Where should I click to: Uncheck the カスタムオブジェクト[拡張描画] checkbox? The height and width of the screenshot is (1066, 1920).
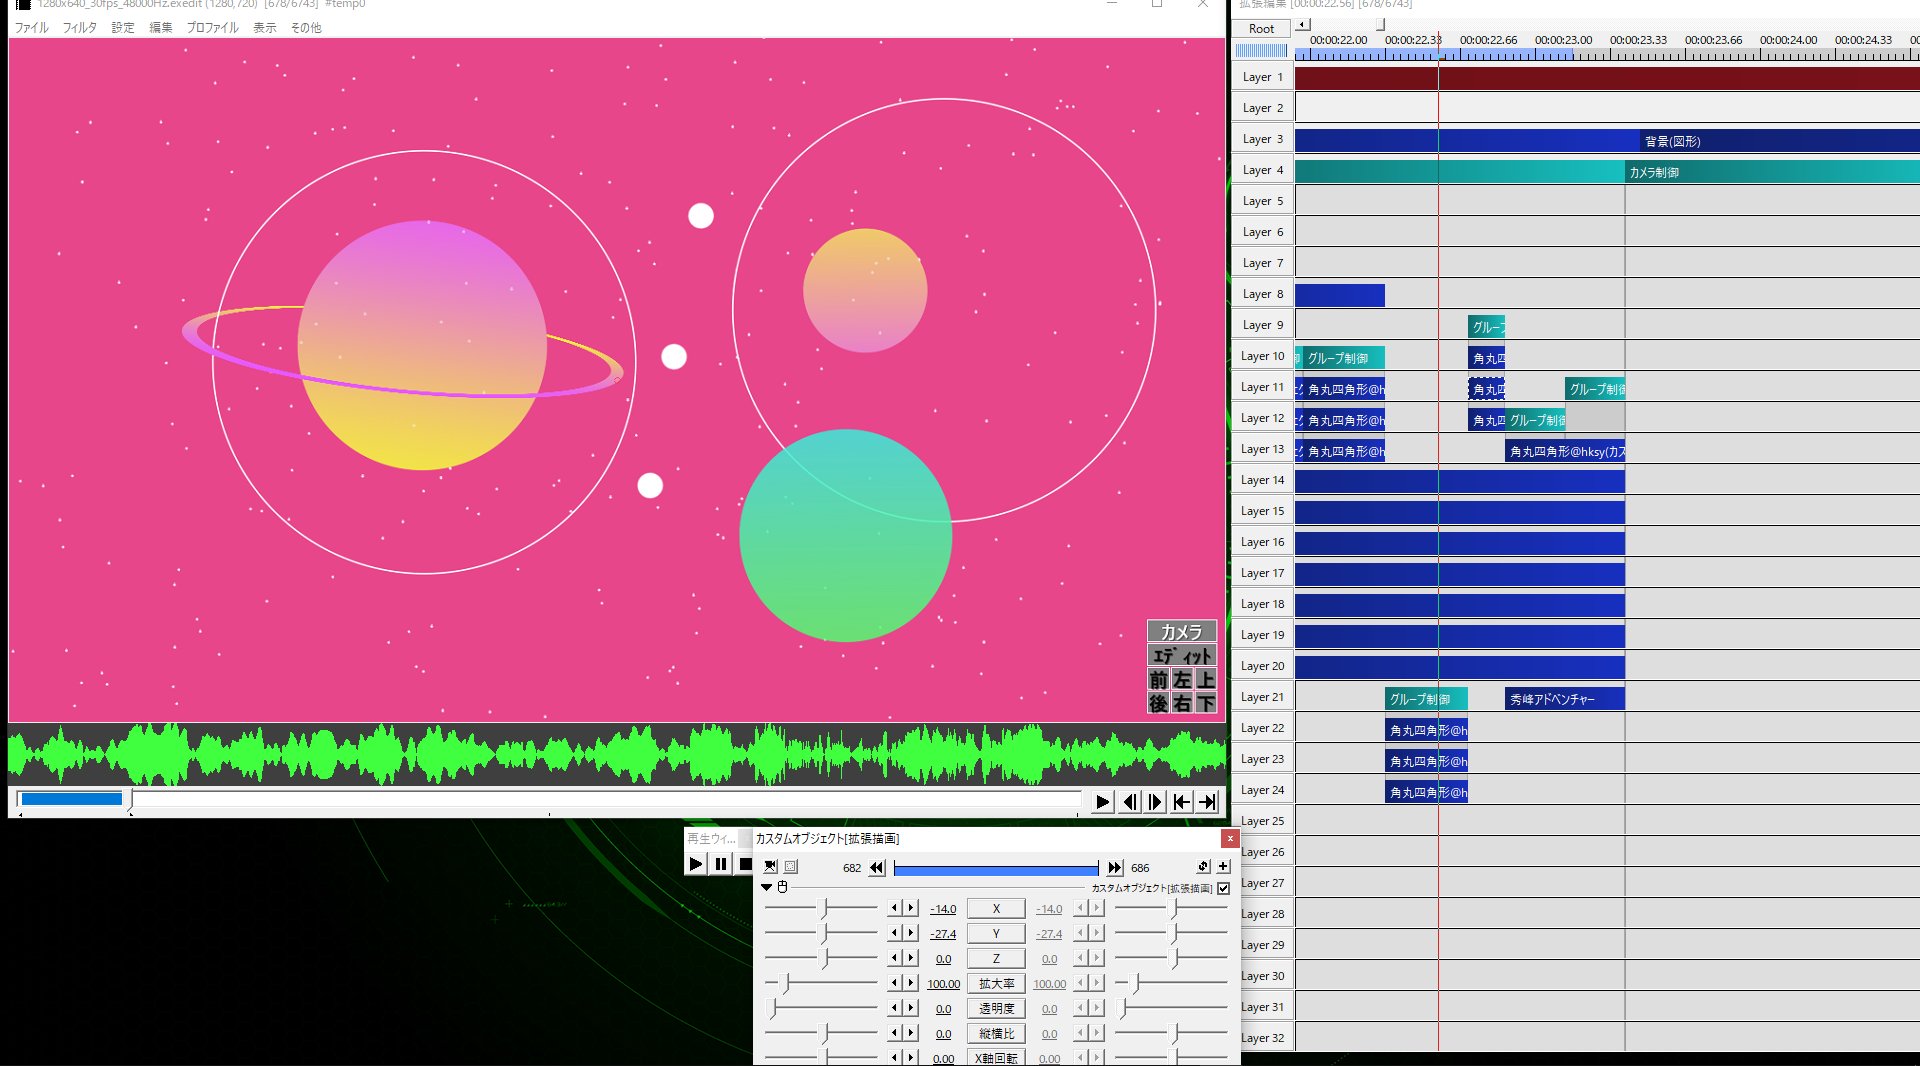1223,888
